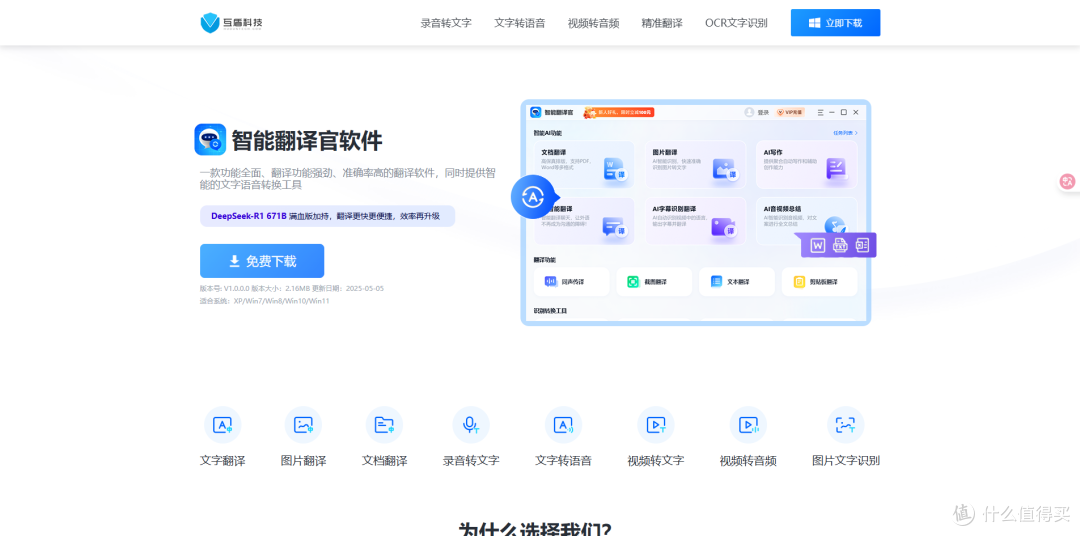The width and height of the screenshot is (1080, 536).
Task: Open the 图片翻译 card's picture icon
Action: 725,169
